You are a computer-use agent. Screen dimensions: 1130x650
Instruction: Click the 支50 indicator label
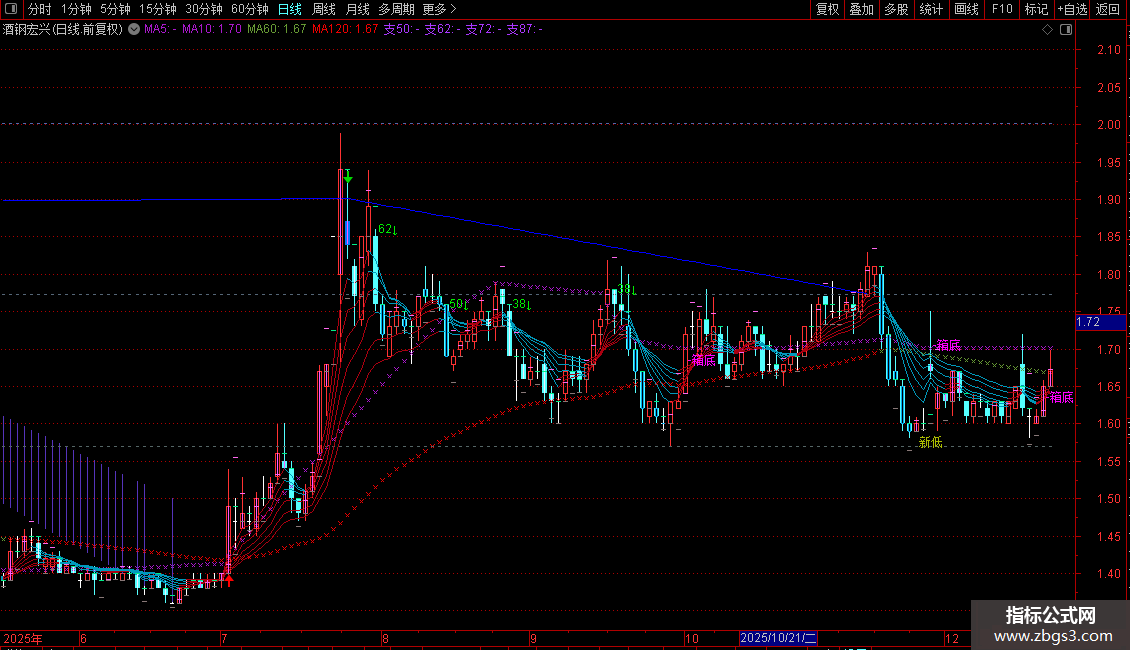(401, 30)
